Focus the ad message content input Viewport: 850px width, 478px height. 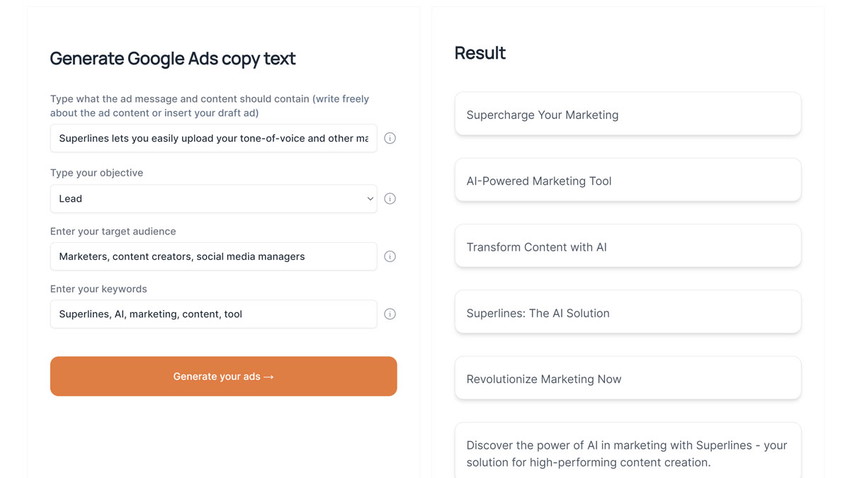click(214, 138)
